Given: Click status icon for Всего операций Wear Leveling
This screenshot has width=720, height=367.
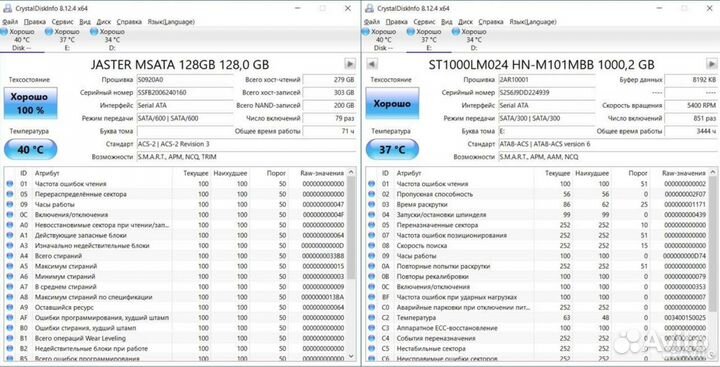Looking at the screenshot, I should point(10,338).
